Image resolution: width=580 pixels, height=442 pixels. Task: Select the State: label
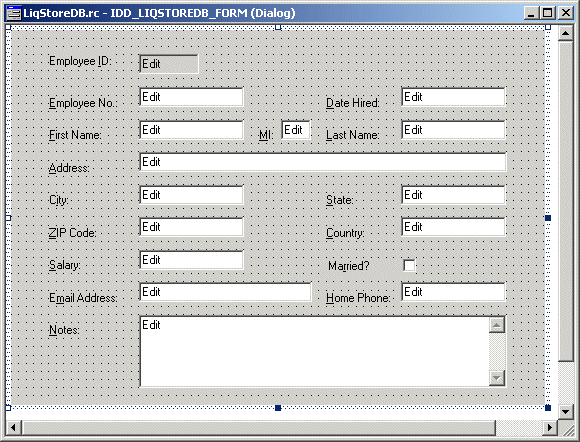[x=340, y=200]
